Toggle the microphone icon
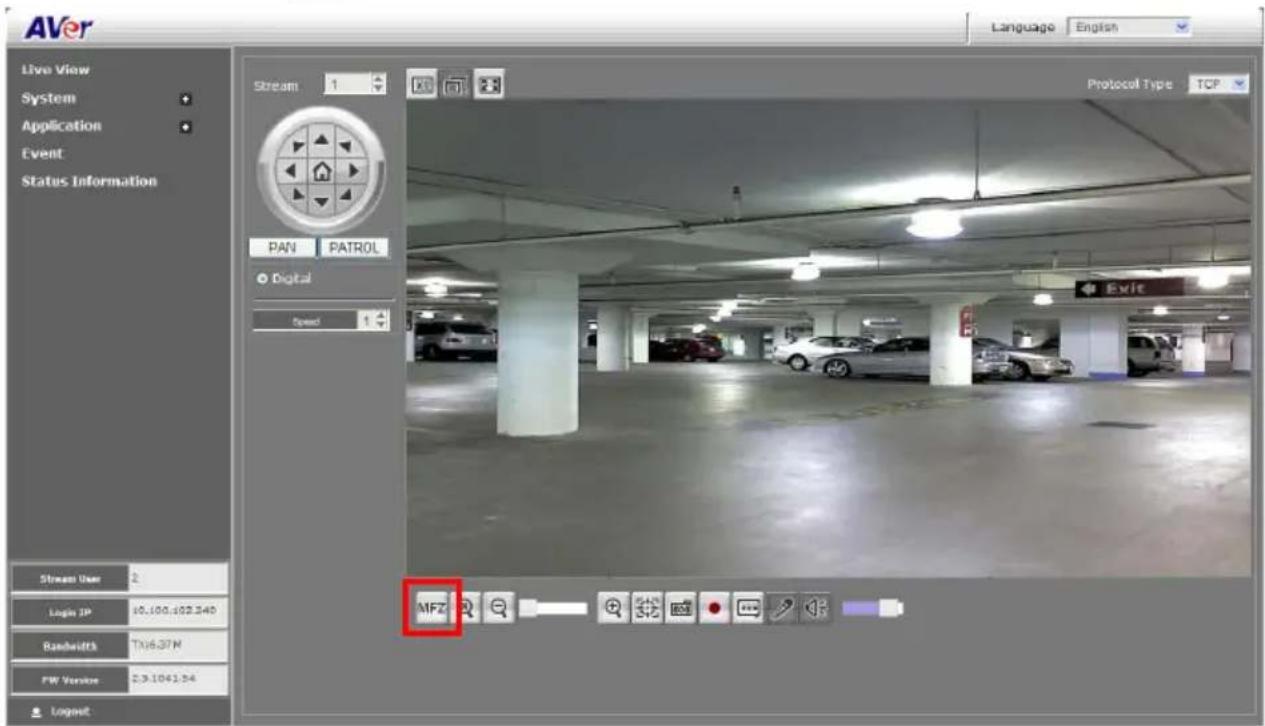Image resolution: width=1265 pixels, height=726 pixels. click(780, 607)
